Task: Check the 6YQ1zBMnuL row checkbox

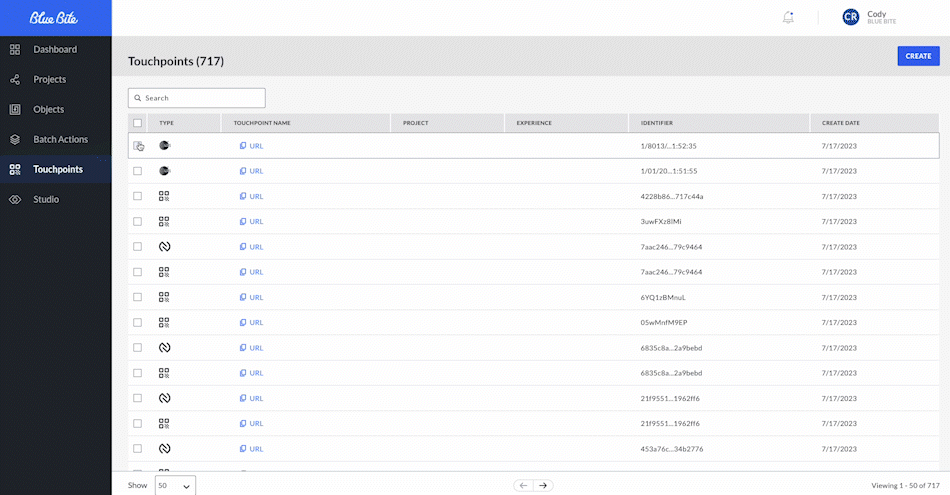Action: [138, 297]
